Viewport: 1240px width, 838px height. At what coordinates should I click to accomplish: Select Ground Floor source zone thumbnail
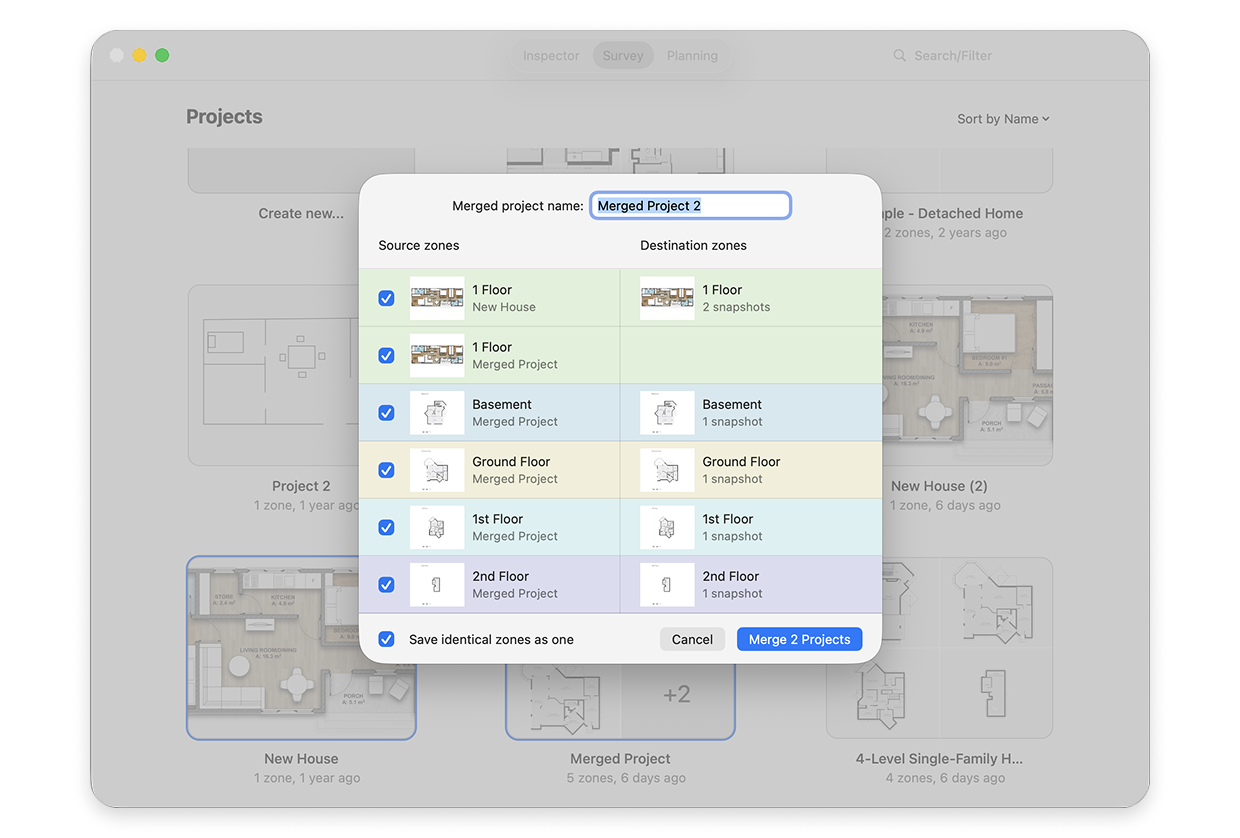point(437,470)
